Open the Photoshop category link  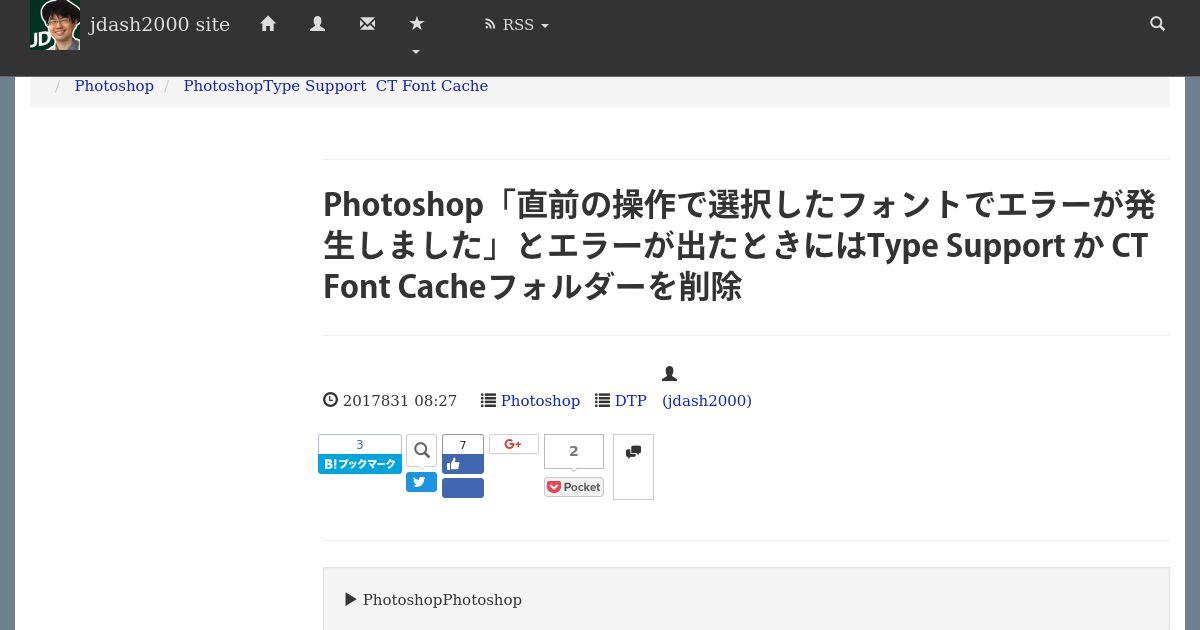540,401
